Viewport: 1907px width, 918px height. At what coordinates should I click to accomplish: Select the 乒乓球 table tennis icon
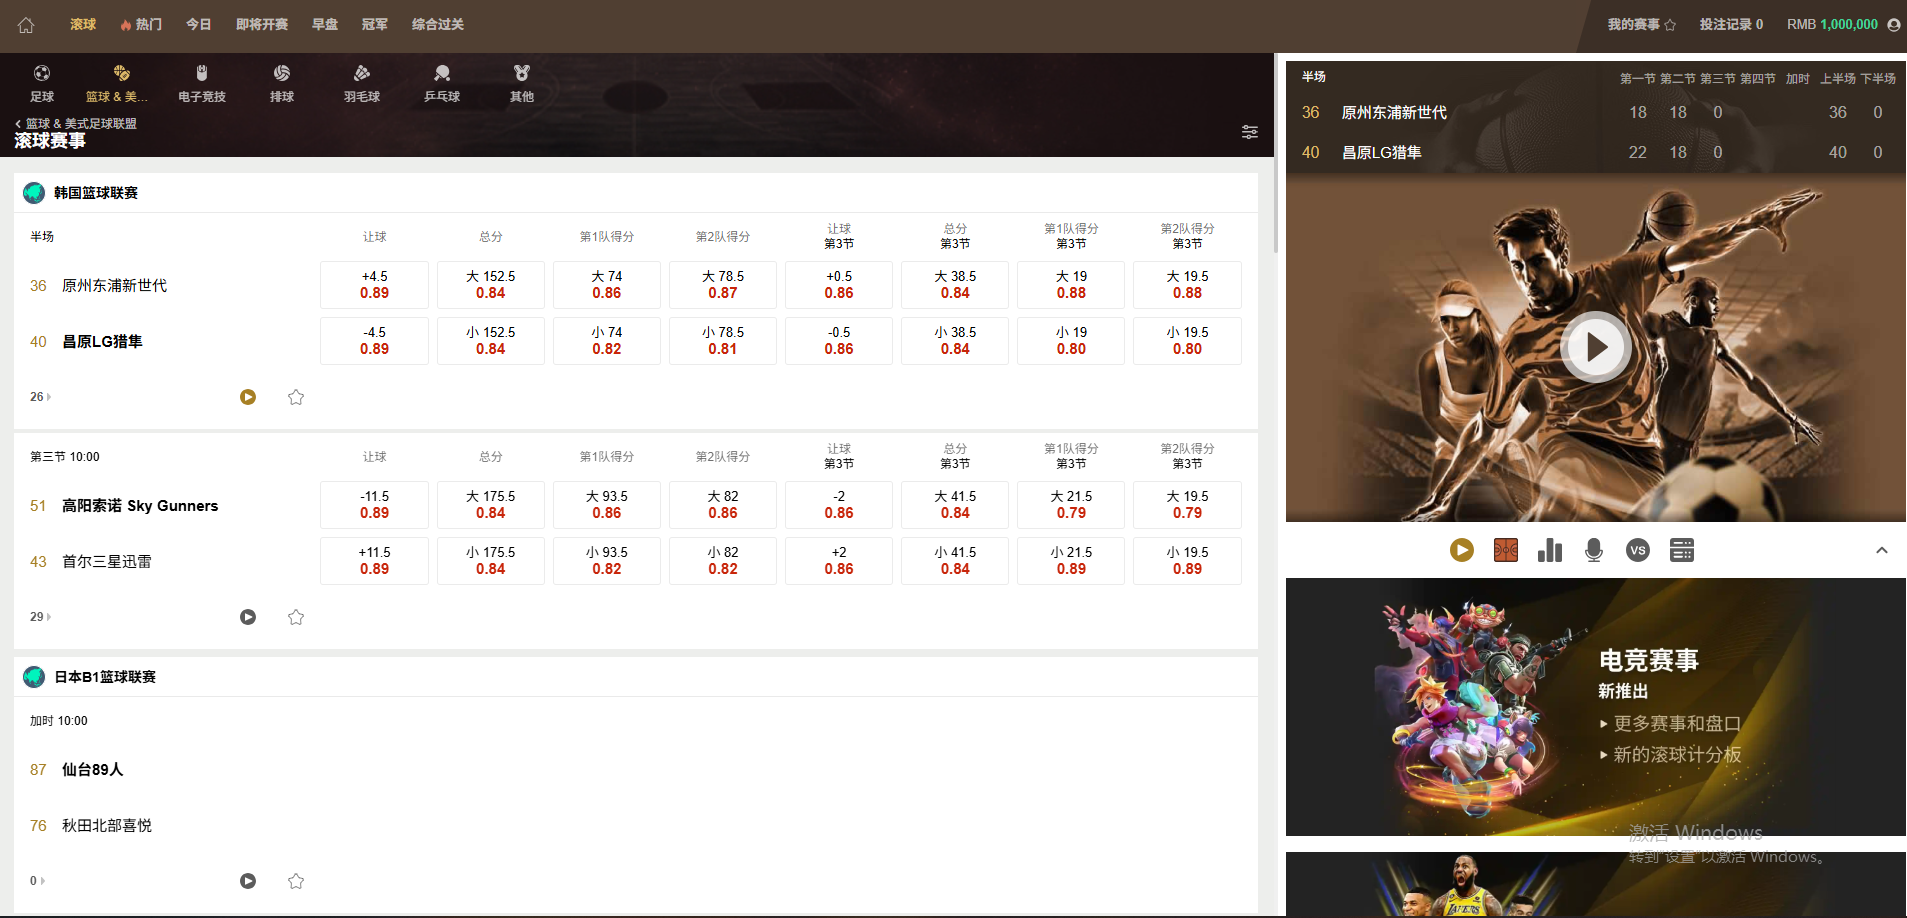click(442, 82)
